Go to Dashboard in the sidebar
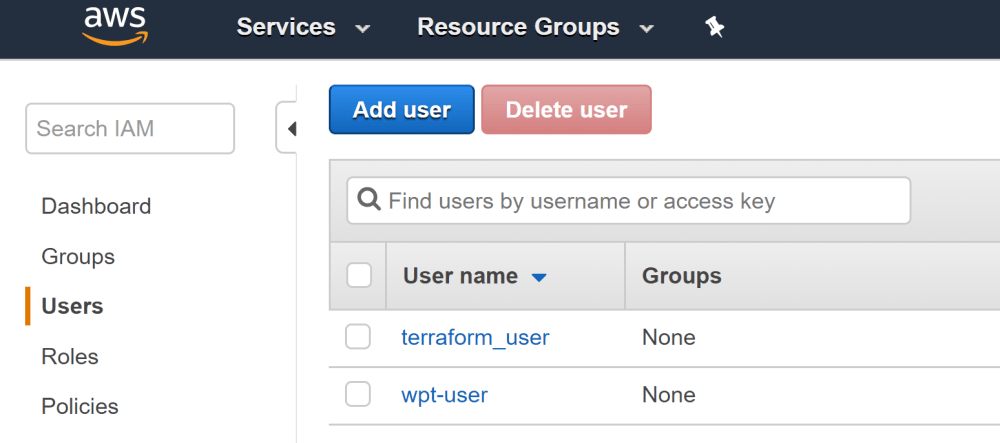Screen dimensions: 1000x443 (x=96, y=207)
